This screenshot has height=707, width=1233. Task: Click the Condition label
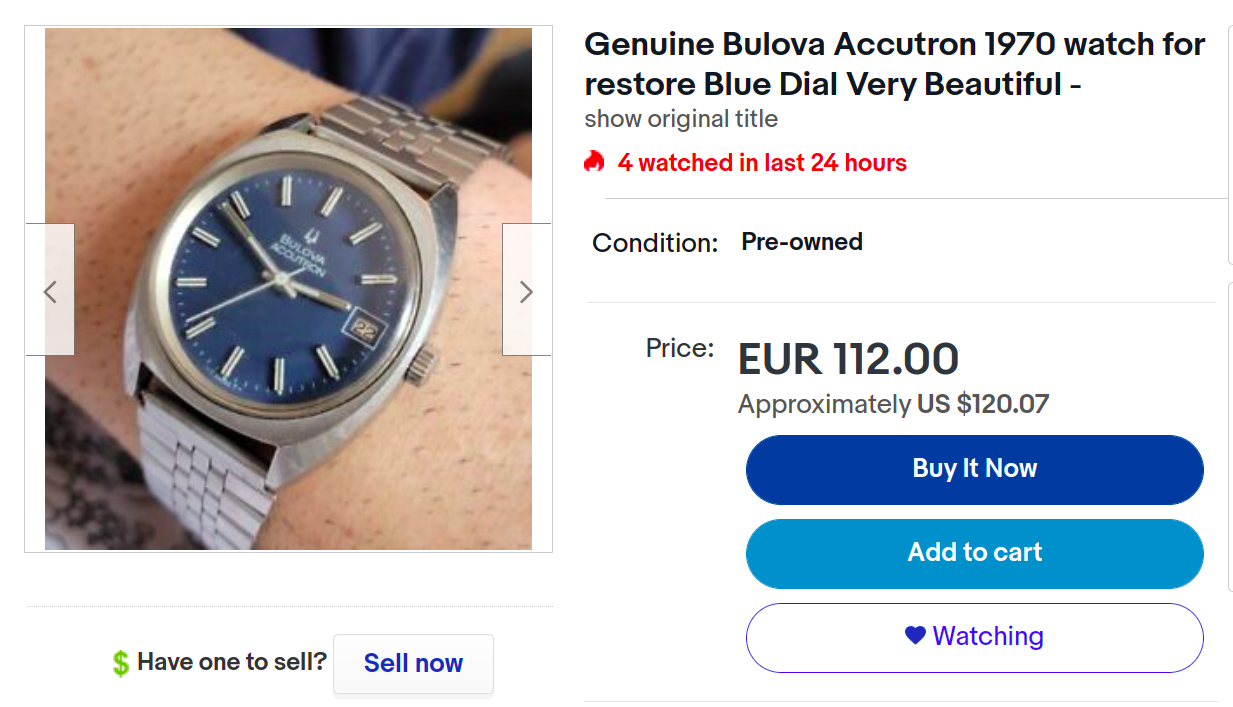(x=655, y=243)
